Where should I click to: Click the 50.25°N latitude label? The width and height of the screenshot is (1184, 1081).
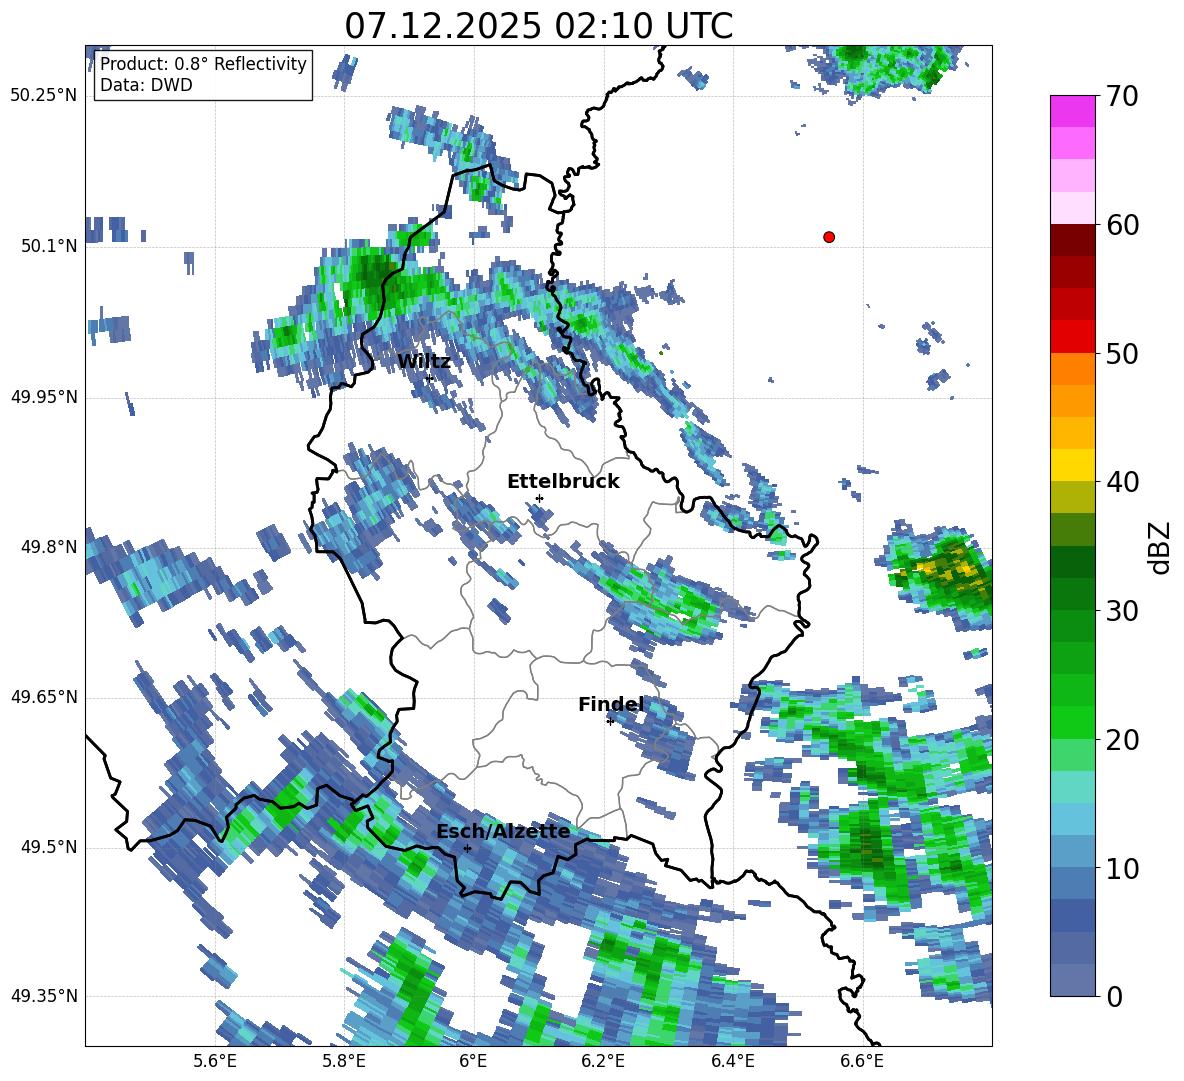coord(44,96)
